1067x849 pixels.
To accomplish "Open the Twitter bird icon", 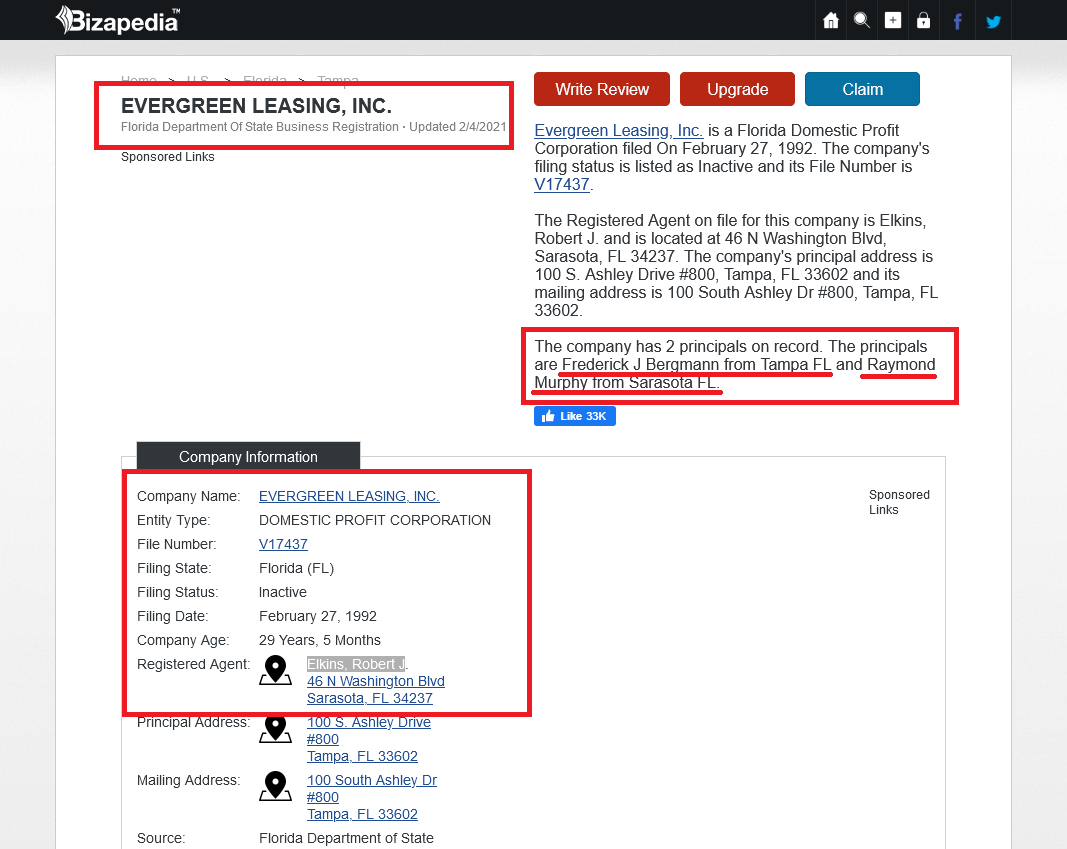I will 994,22.
